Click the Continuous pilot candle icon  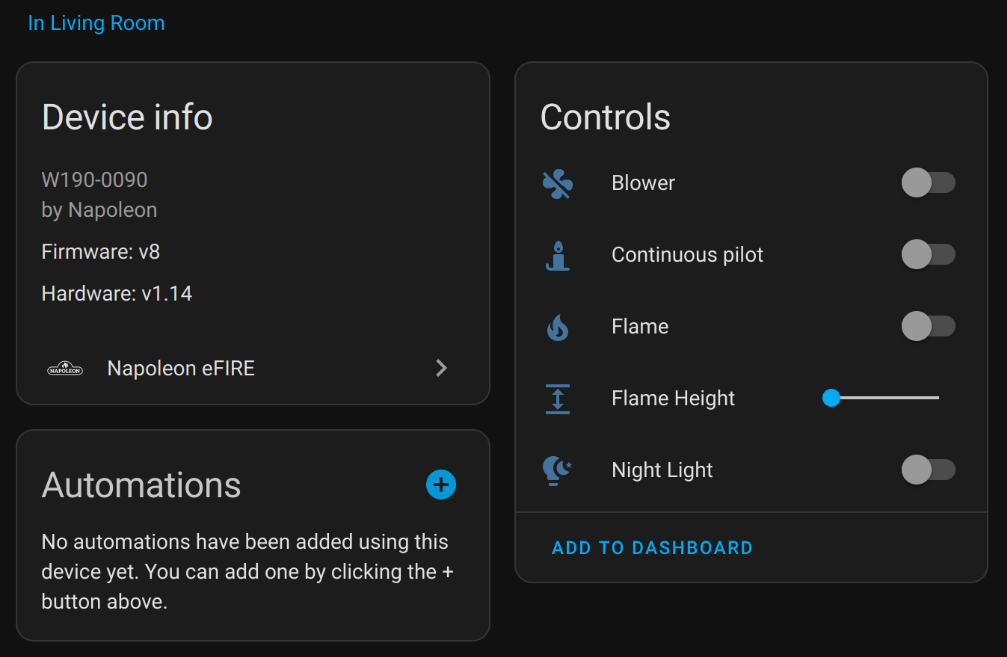(558, 255)
